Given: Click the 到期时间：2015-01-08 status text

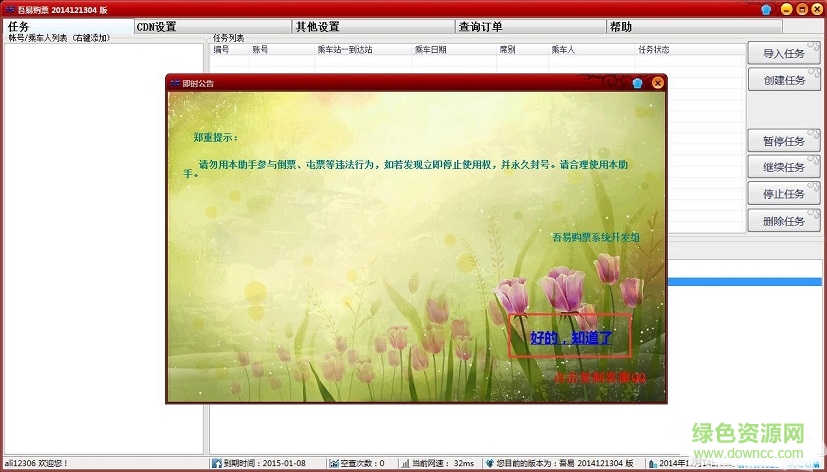Looking at the screenshot, I should (264, 463).
